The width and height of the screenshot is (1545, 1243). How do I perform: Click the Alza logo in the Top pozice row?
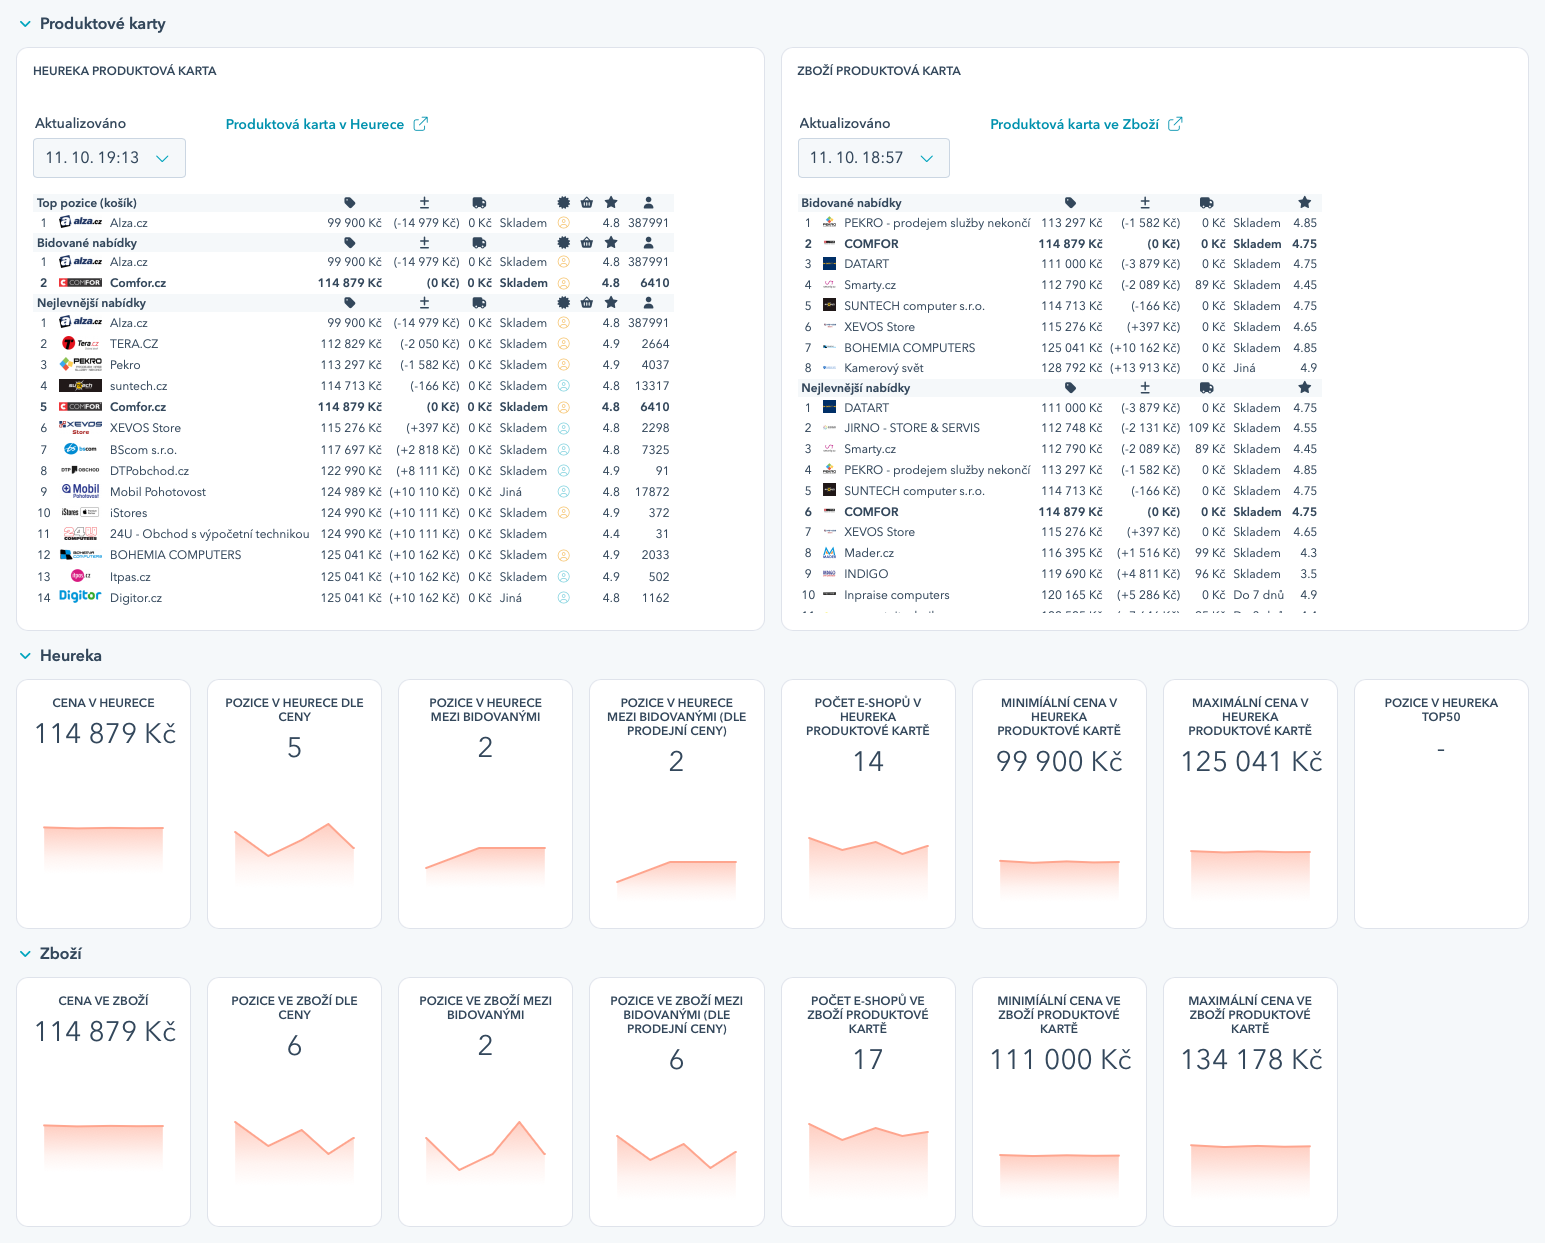tap(80, 222)
